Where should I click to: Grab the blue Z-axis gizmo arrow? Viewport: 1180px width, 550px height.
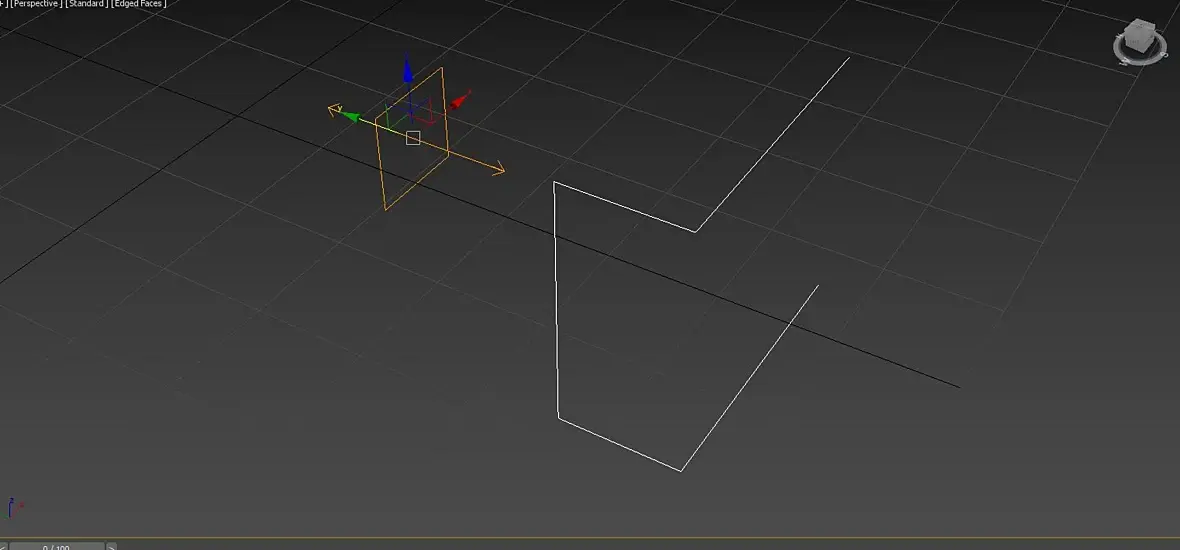point(407,71)
